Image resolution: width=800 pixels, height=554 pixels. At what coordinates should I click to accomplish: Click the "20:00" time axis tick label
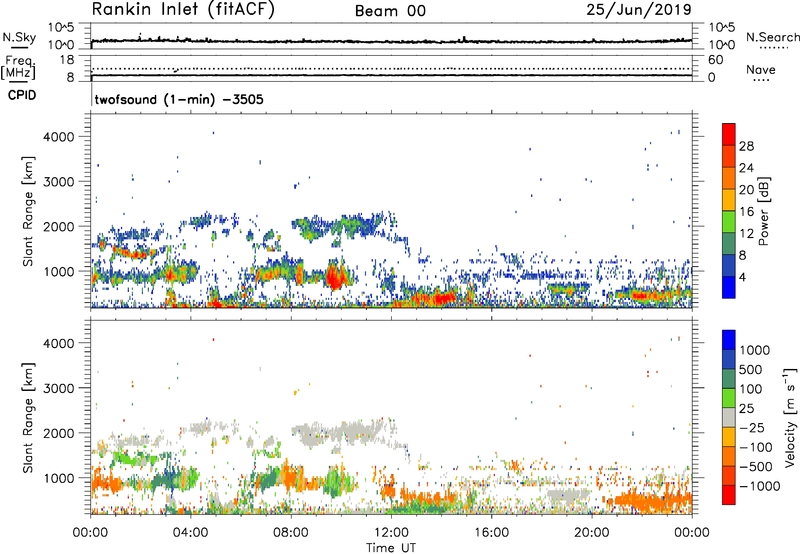click(591, 533)
